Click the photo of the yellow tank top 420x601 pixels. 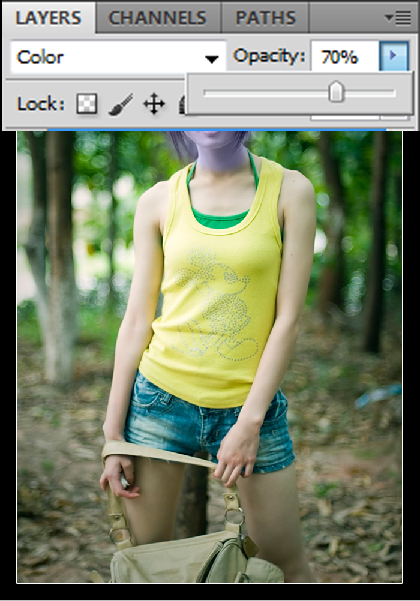pos(209,356)
